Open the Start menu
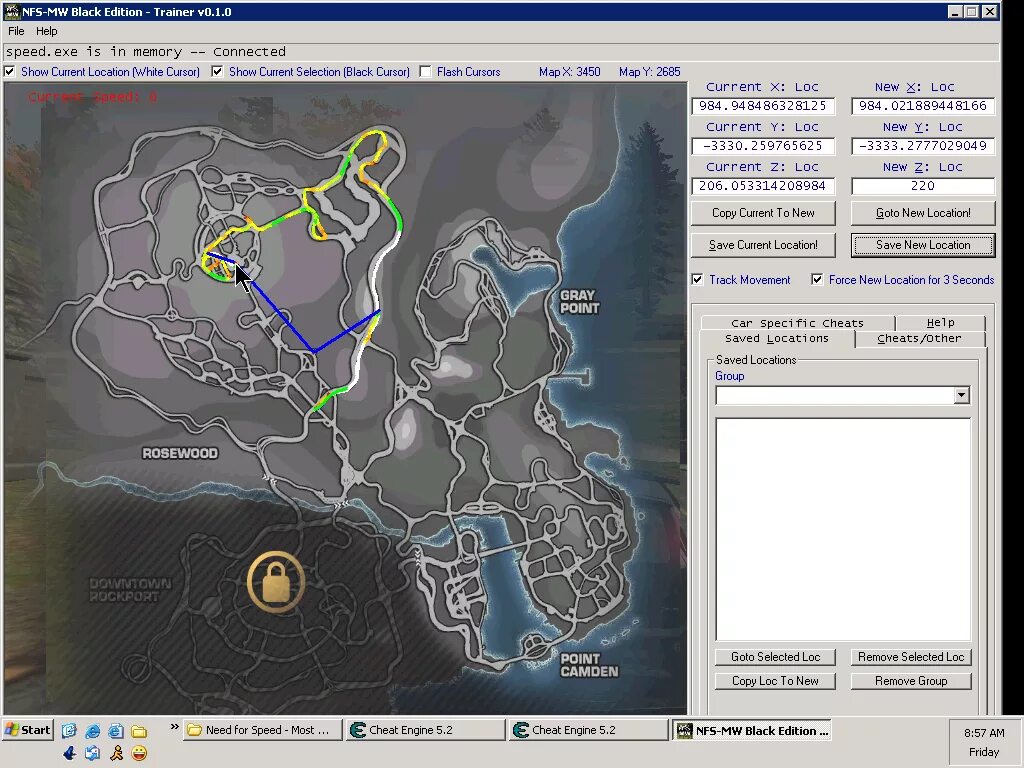This screenshot has width=1024, height=768. point(28,729)
